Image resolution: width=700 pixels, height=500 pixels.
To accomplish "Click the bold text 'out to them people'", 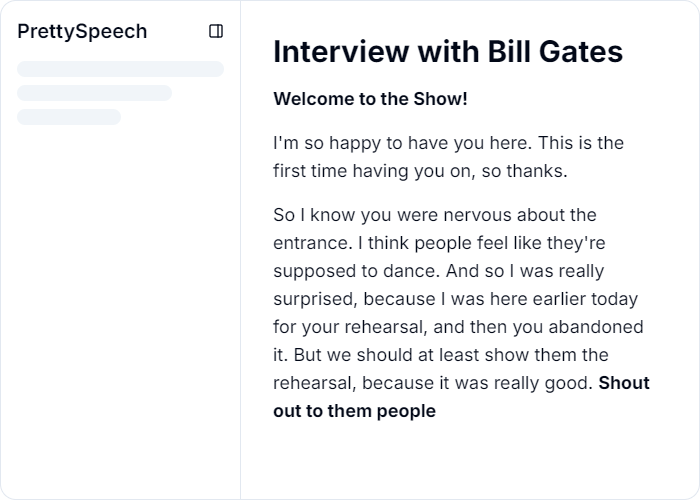I will [354, 411].
